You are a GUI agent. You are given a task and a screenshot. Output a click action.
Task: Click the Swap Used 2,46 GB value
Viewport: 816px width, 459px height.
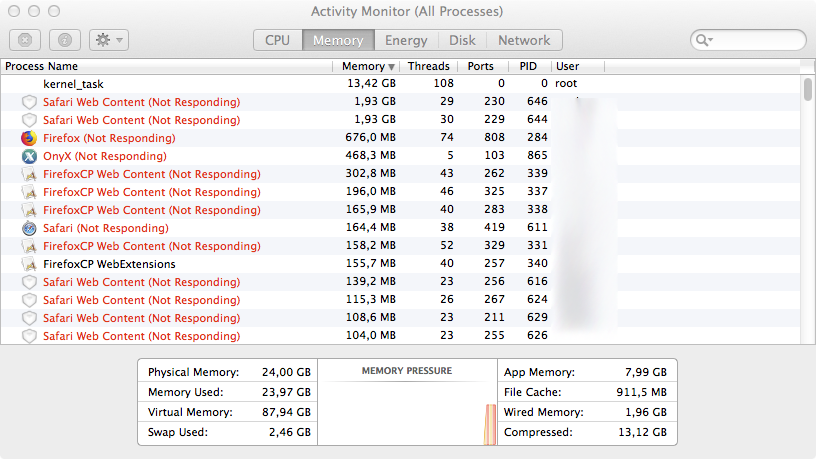click(x=290, y=432)
